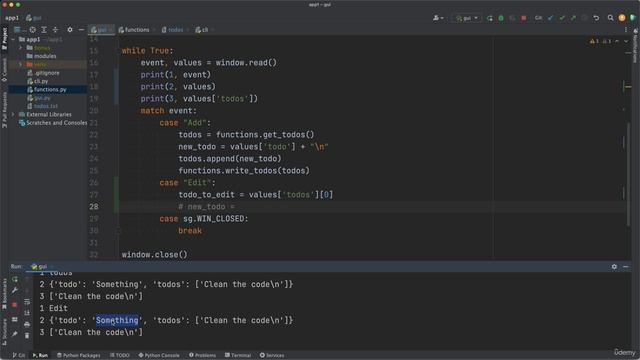
Task: Toggle the Commit tool window from the left sidebar
Action: 4,69
